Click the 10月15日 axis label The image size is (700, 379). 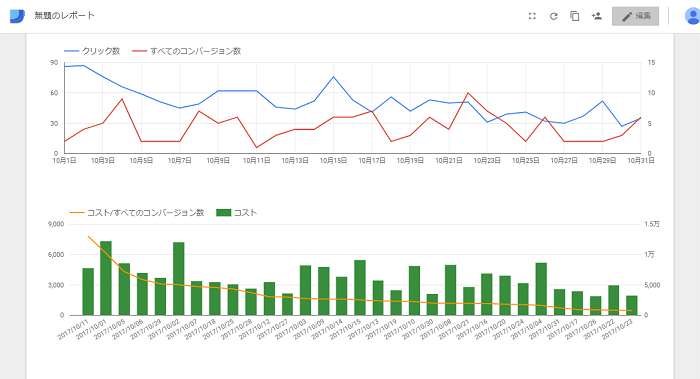pyautogui.click(x=333, y=160)
